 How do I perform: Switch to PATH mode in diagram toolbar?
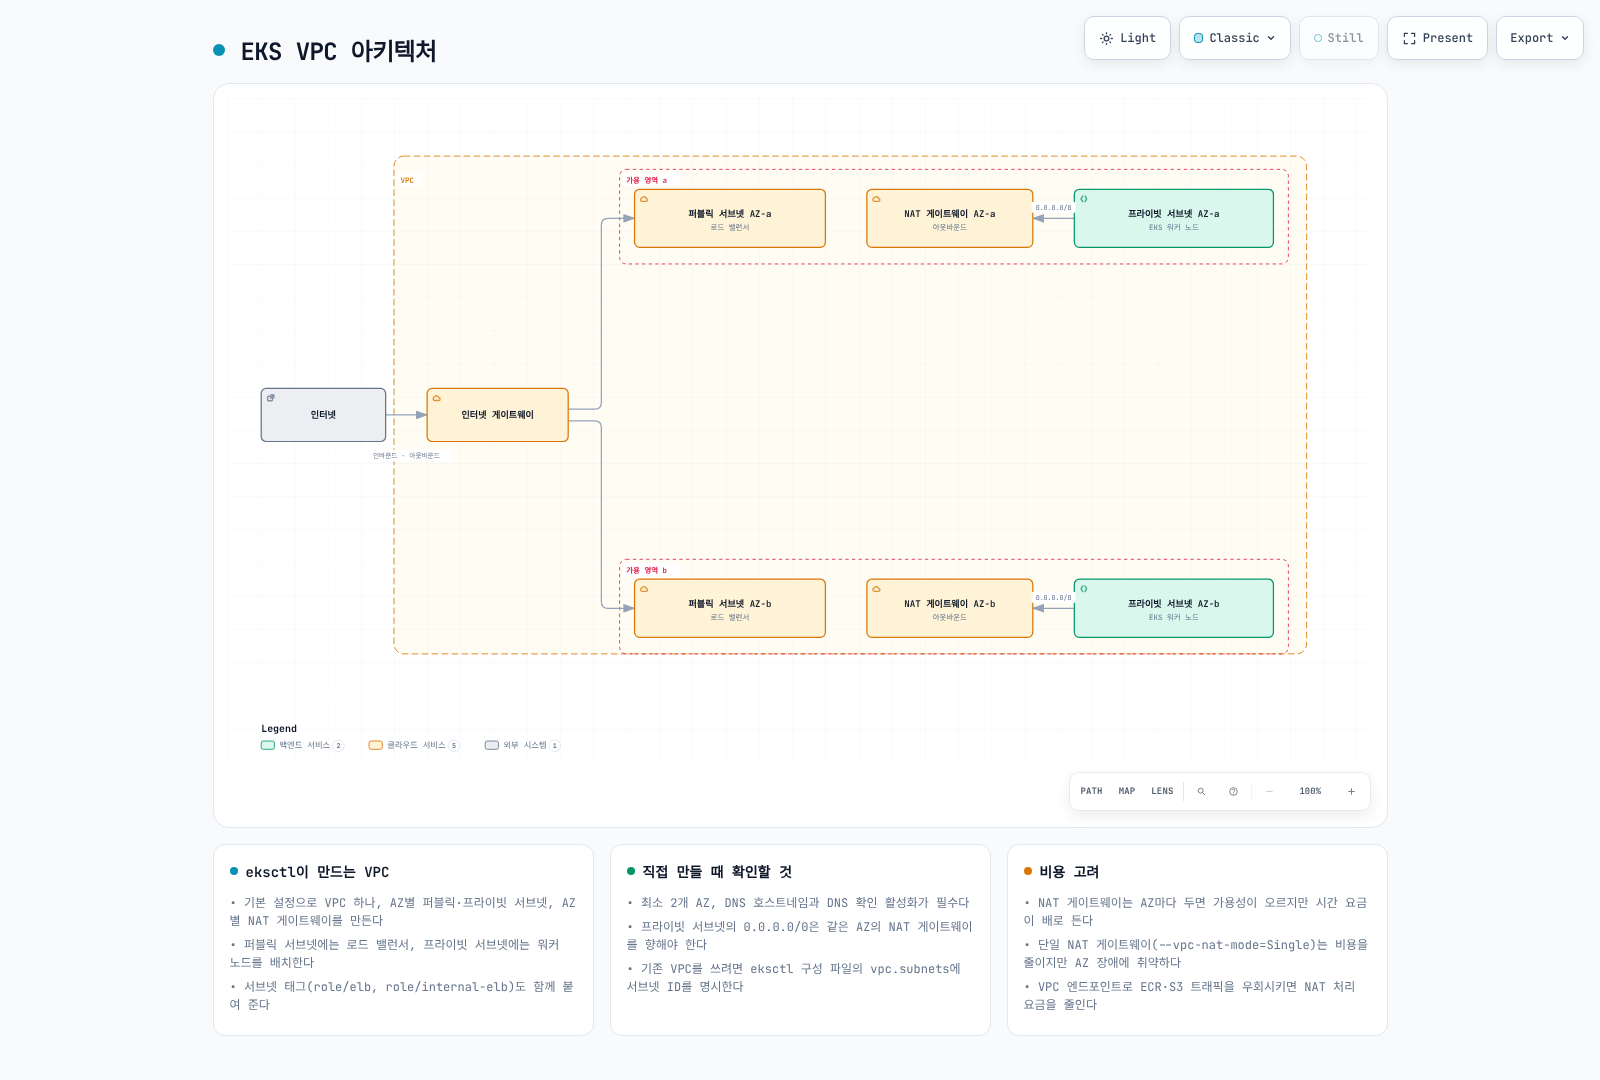coord(1091,791)
